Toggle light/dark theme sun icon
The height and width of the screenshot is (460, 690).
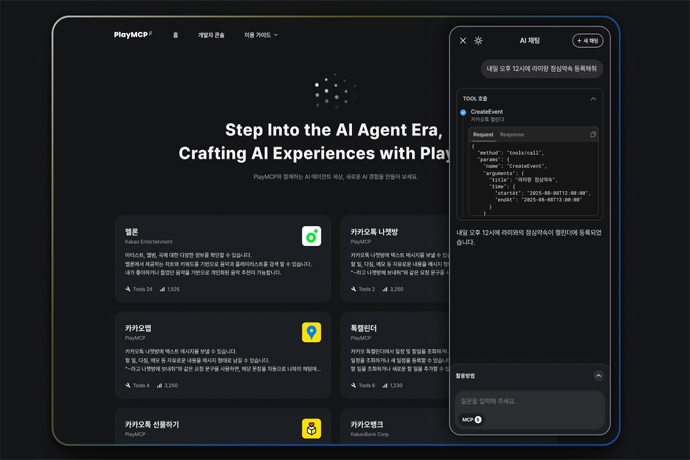click(478, 41)
